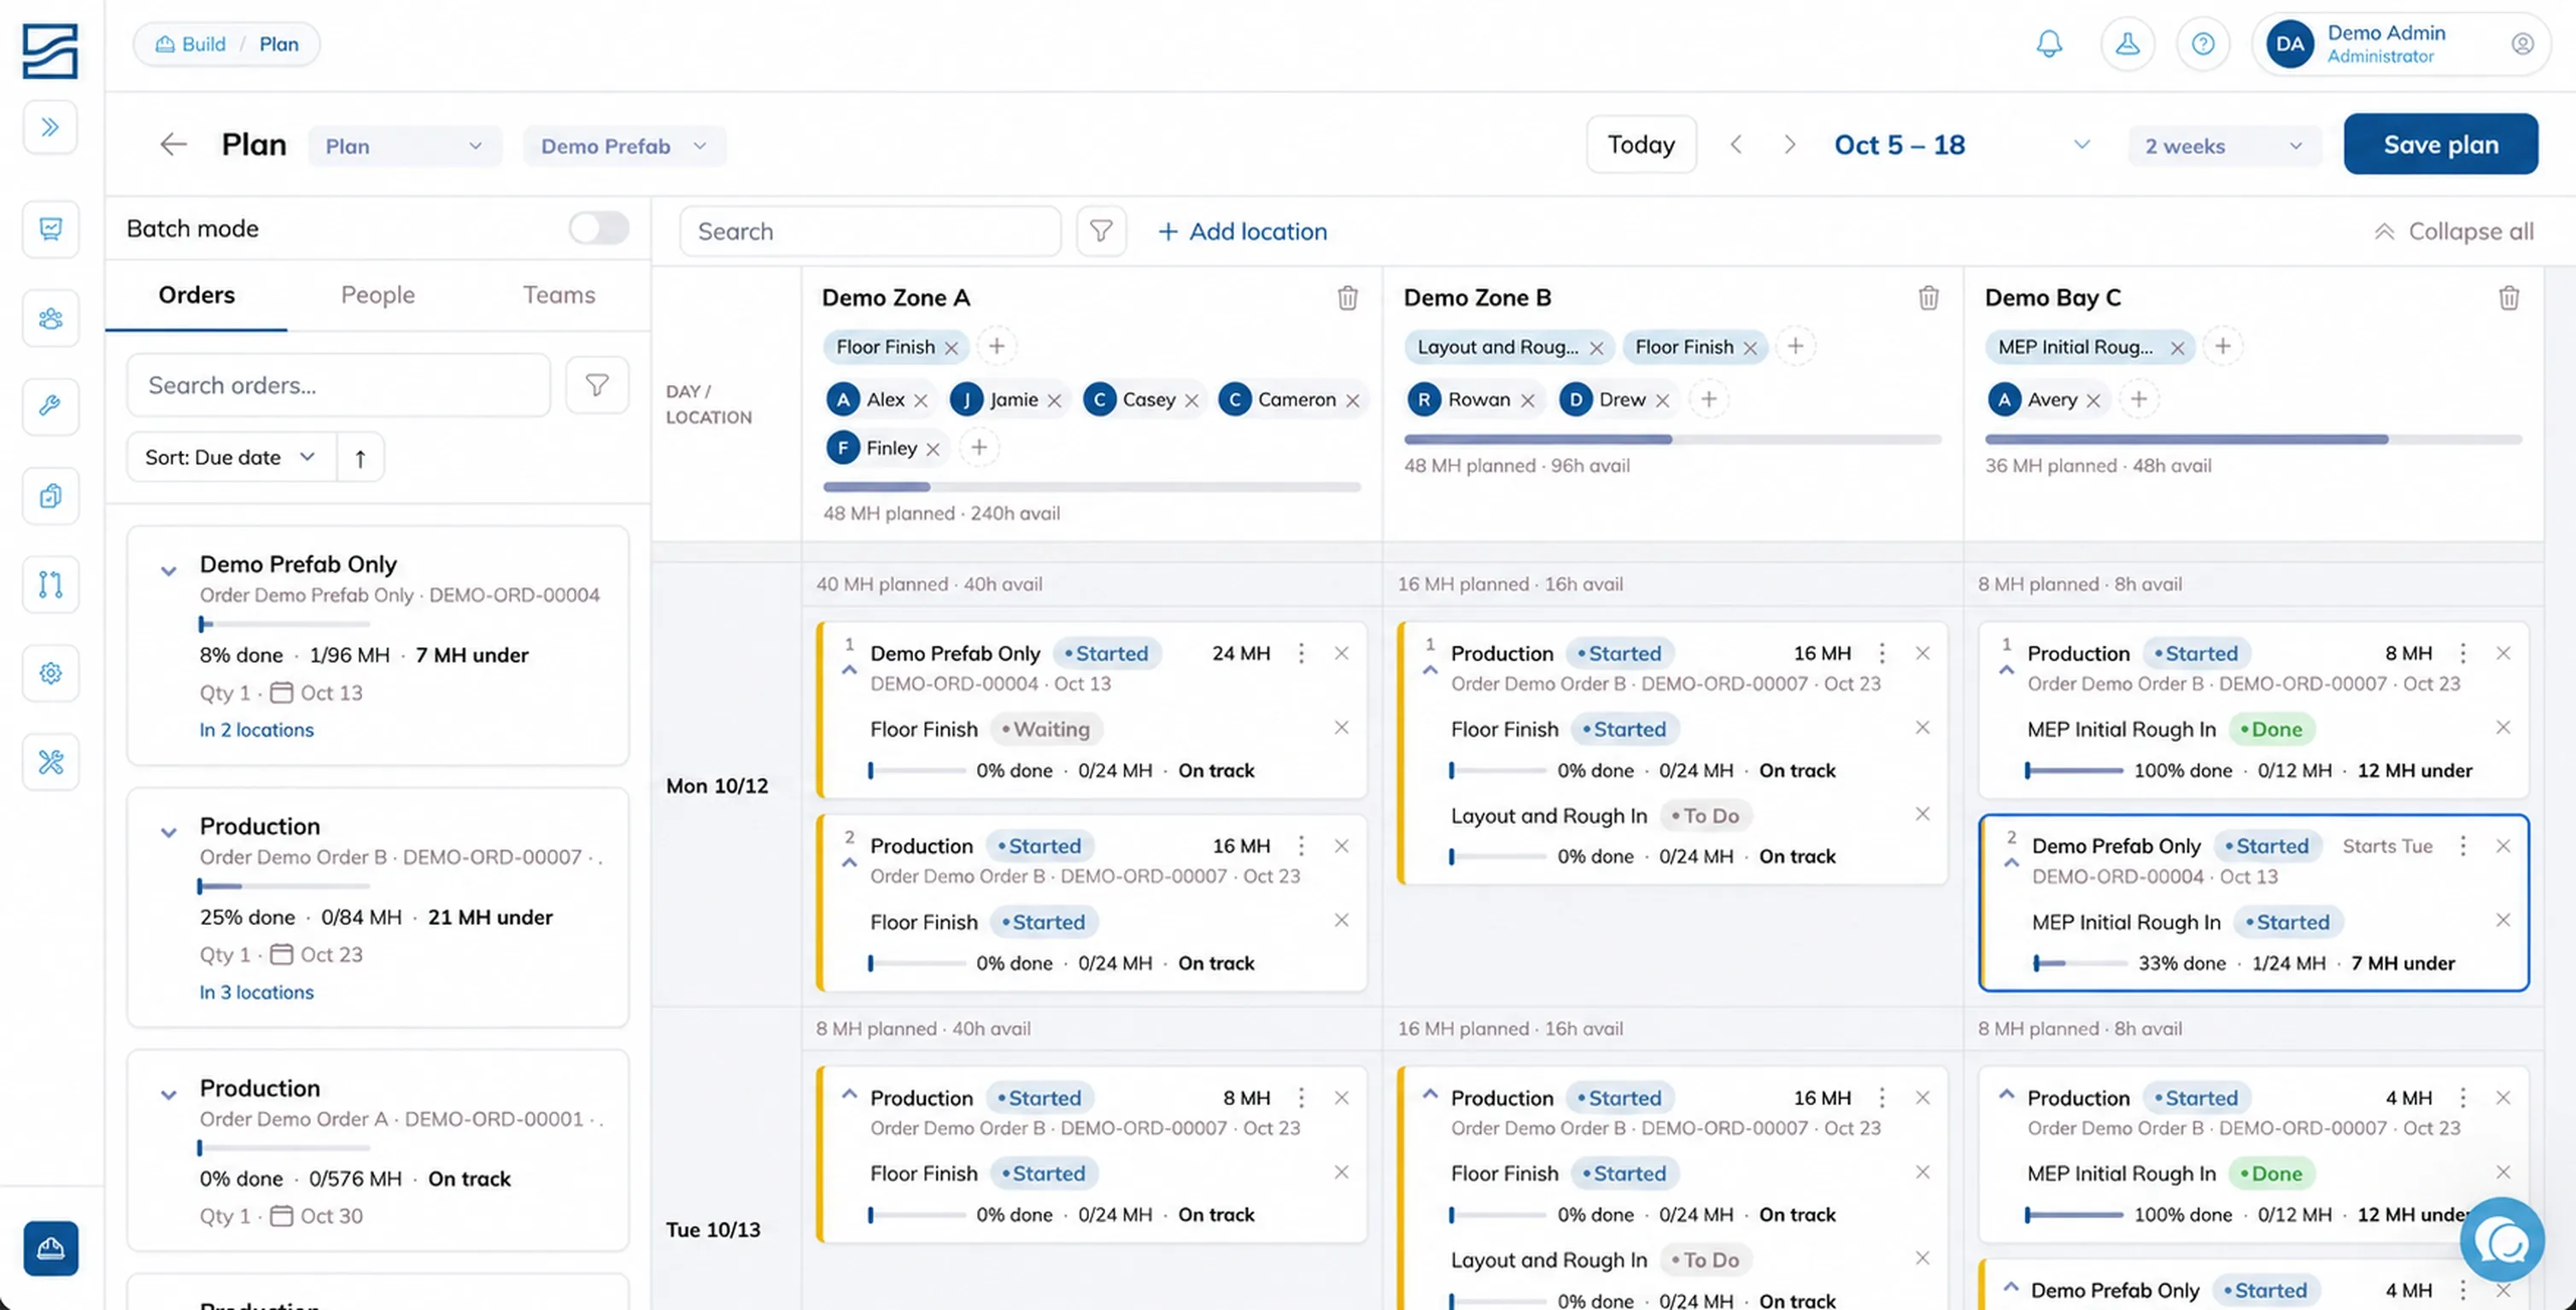Remove Alex from Demo Zone A
Viewport: 2576px width, 1310px height.
coord(921,400)
